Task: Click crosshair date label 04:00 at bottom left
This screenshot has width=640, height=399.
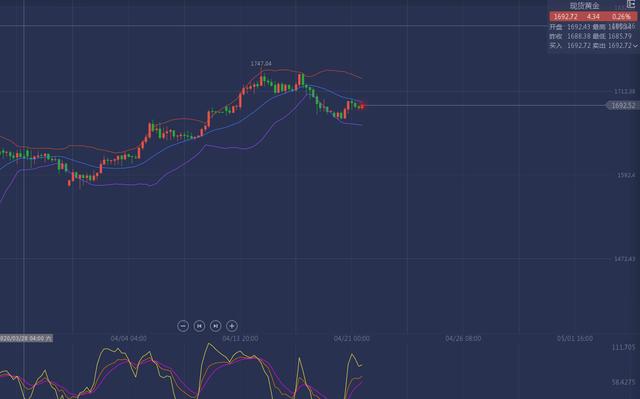Action: click(26, 338)
